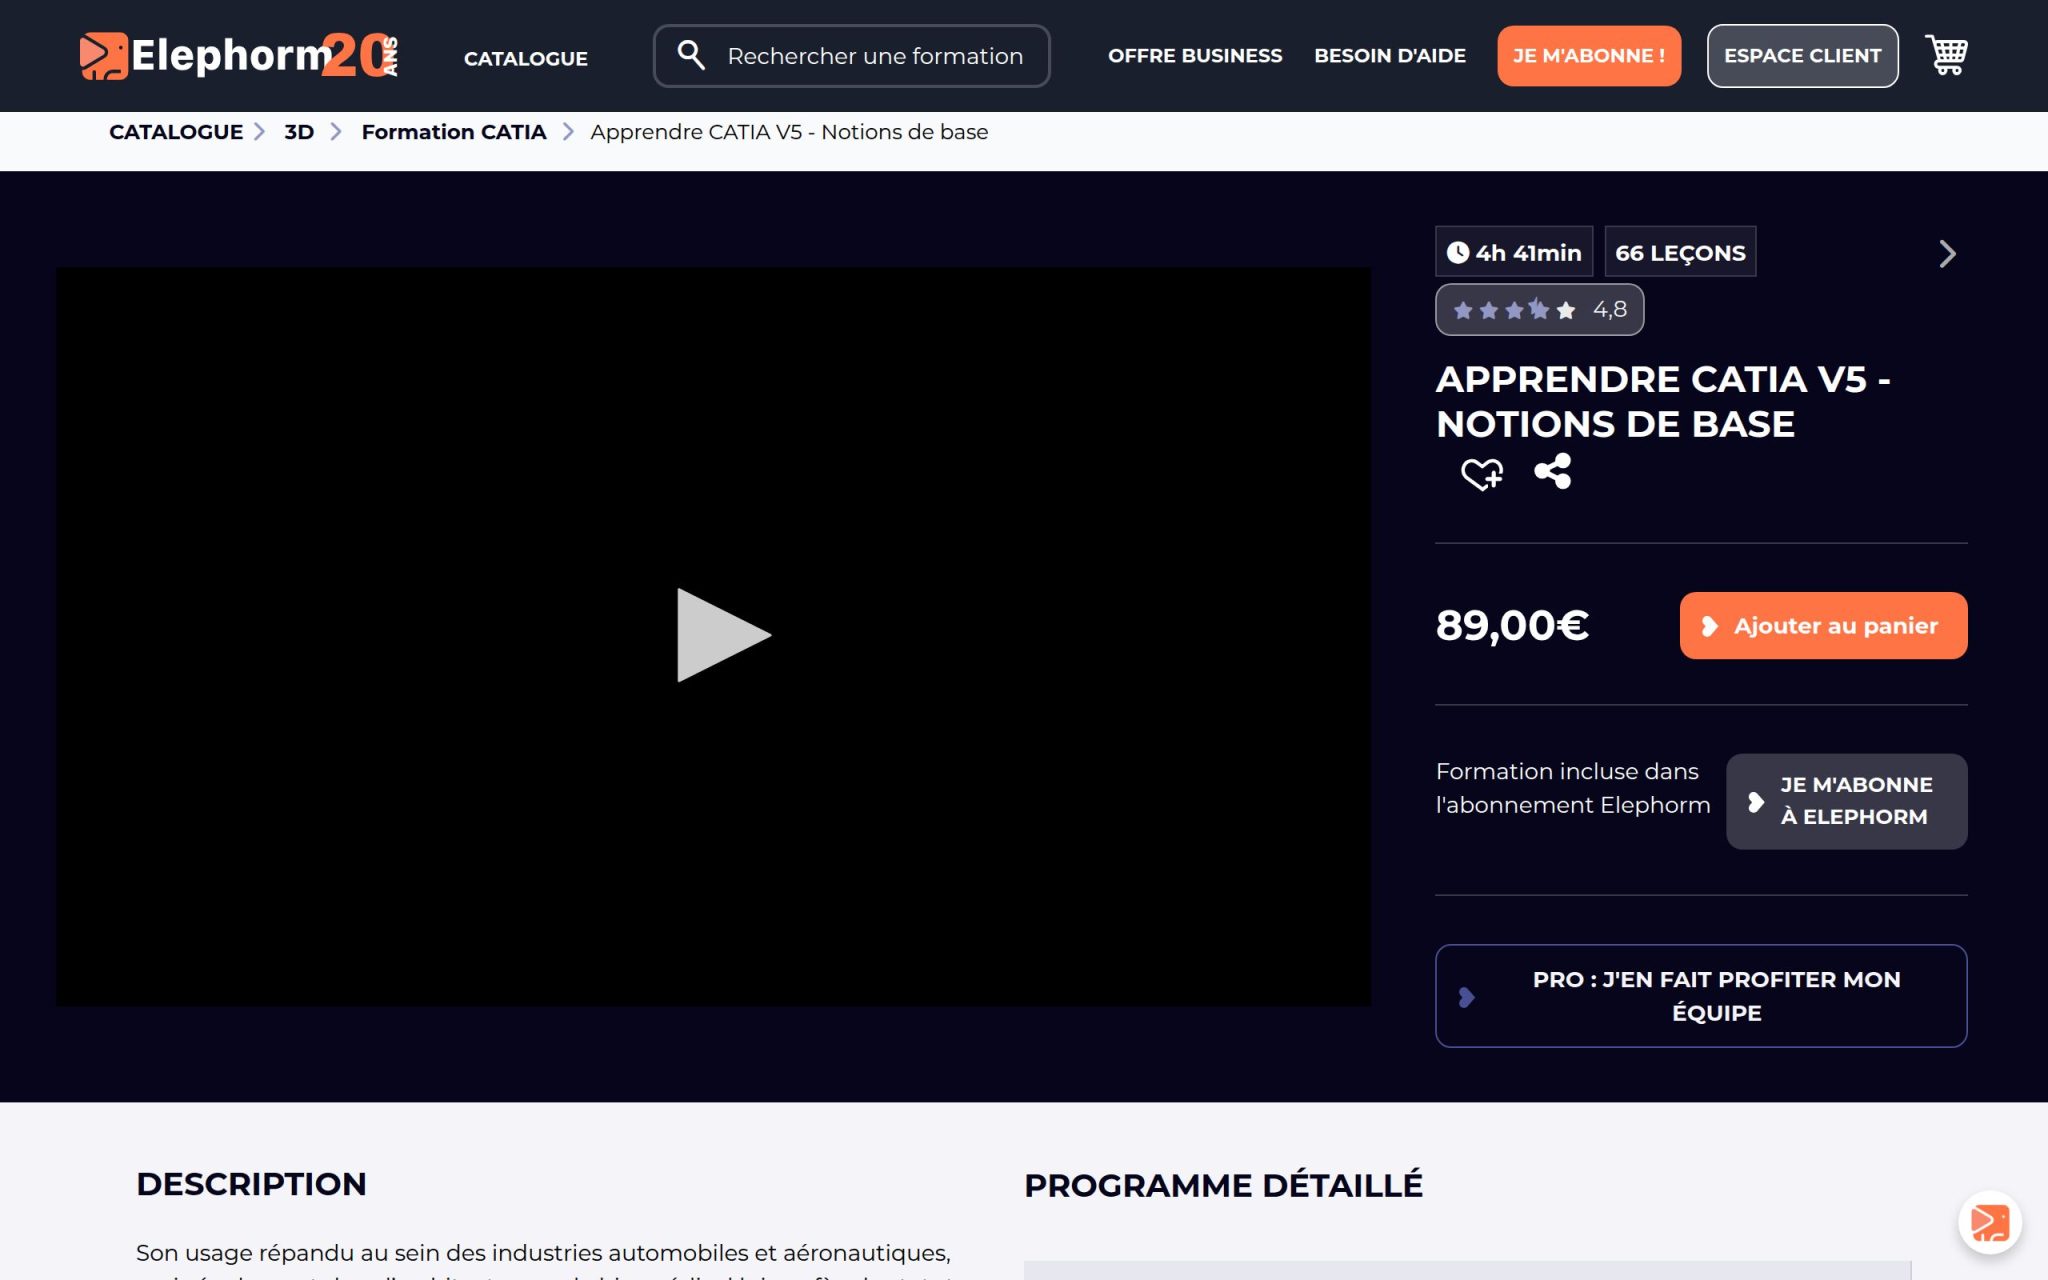
Task: Click the 66 LEÇONS badge
Action: pos(1680,252)
